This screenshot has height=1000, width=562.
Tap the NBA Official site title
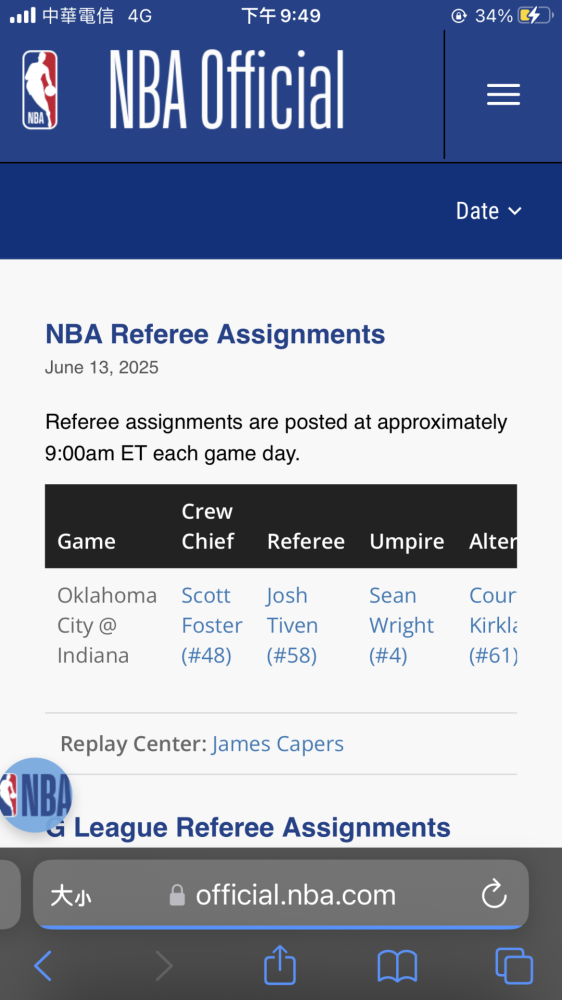(x=226, y=91)
